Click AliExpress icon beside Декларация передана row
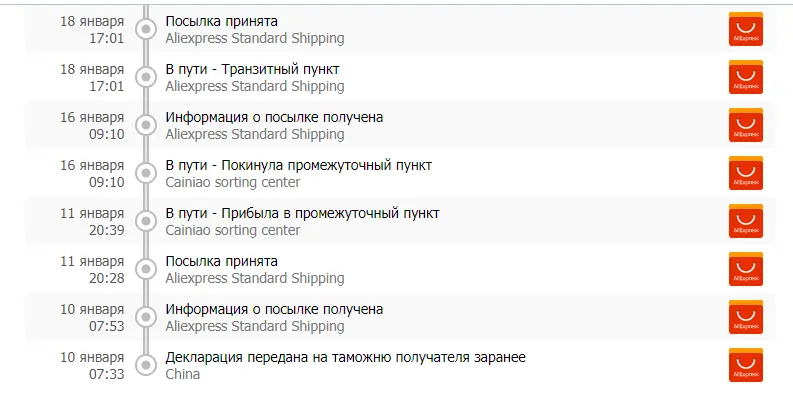 pos(745,366)
